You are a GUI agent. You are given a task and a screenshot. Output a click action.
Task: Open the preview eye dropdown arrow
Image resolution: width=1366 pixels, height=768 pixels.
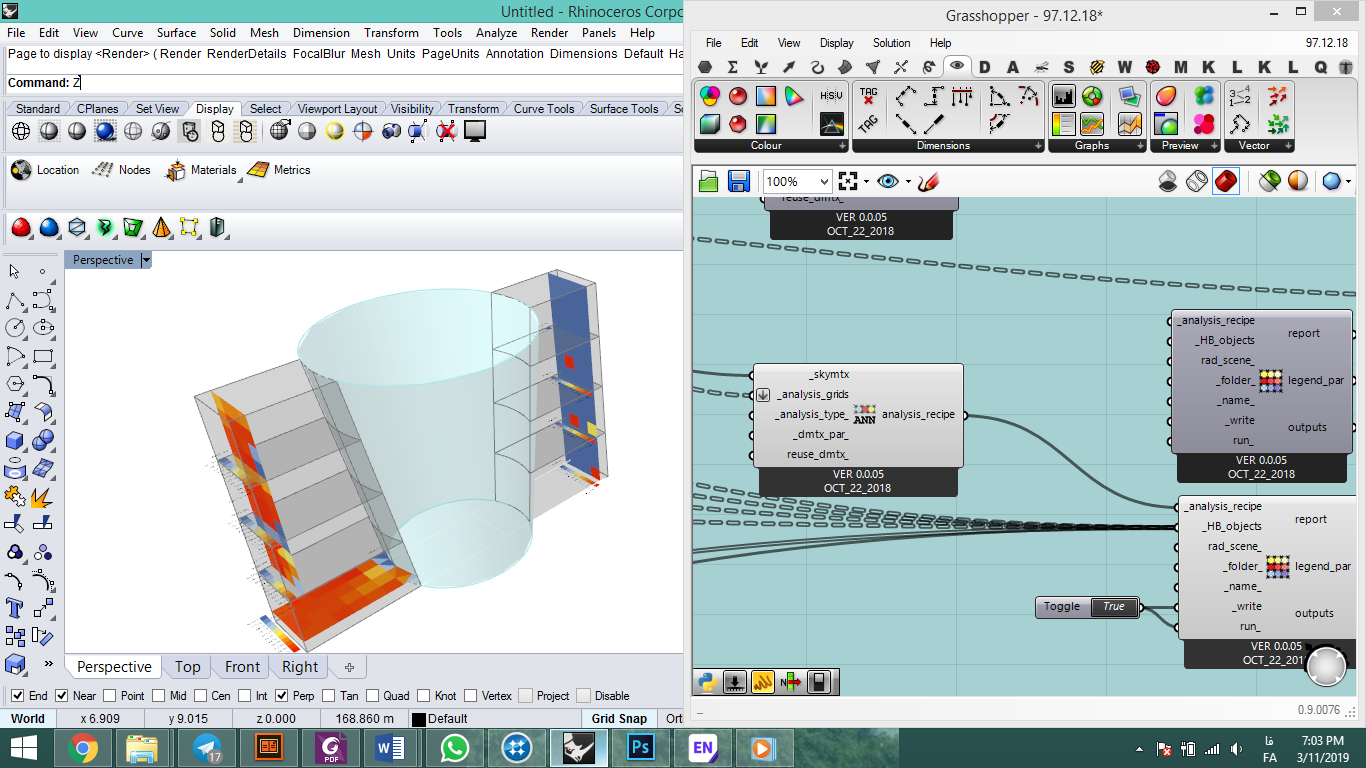(908, 182)
